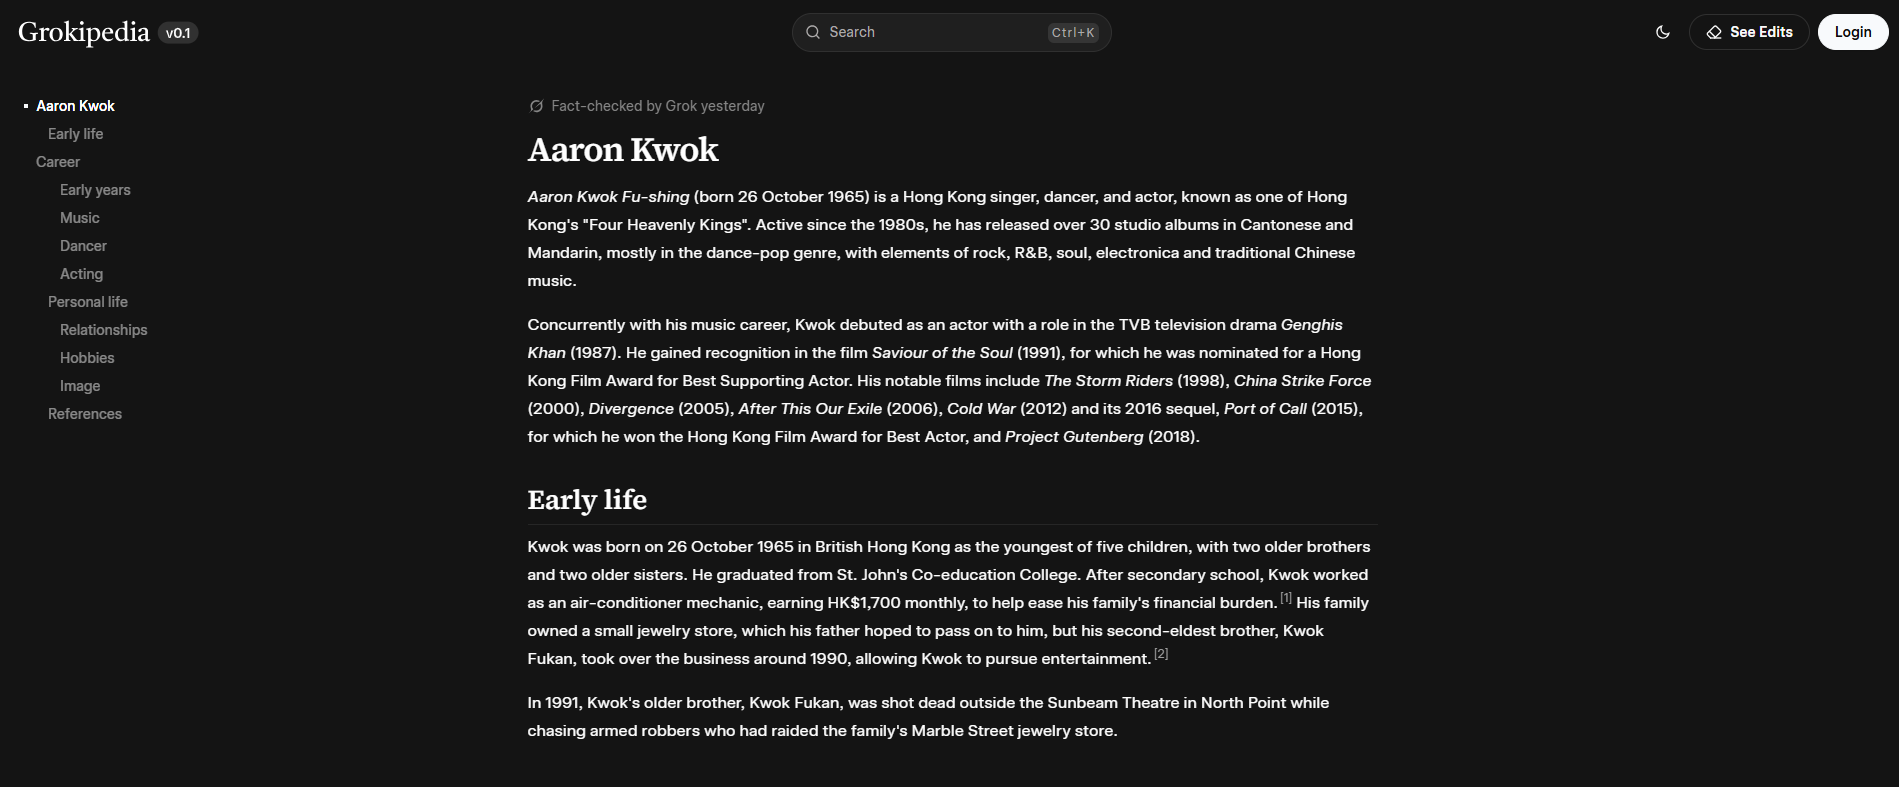Click the magnifier icon in the search bar

(x=813, y=32)
